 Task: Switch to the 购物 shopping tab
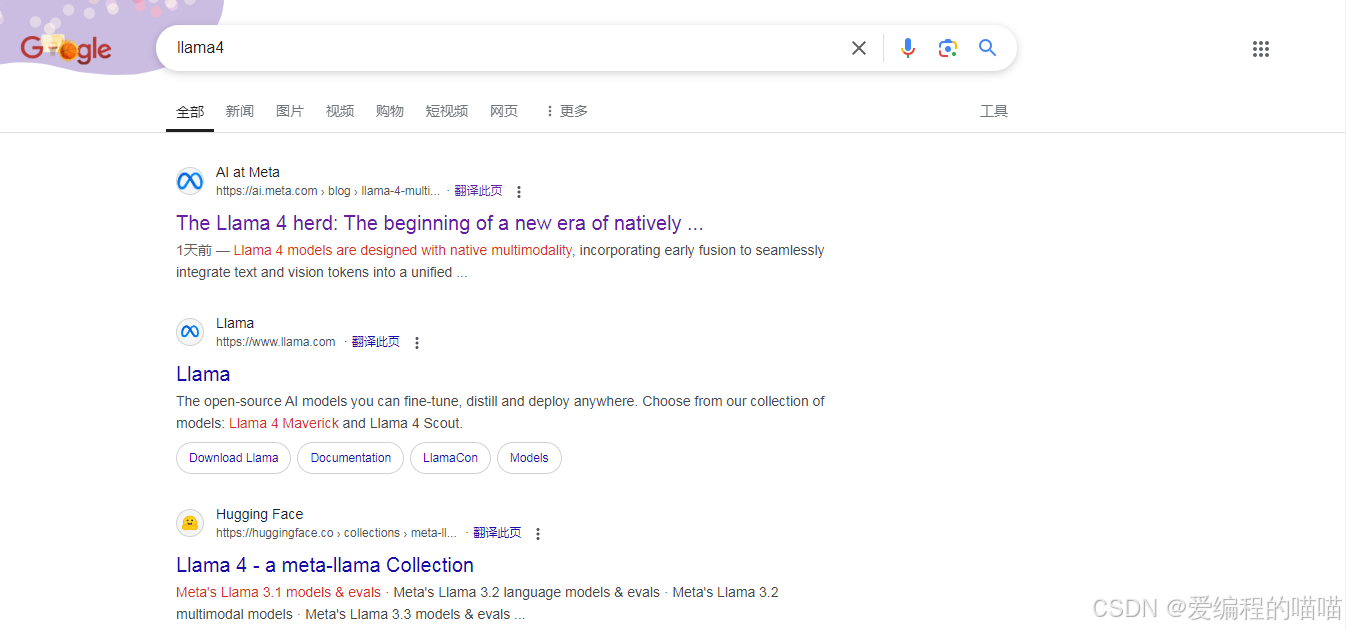[390, 111]
